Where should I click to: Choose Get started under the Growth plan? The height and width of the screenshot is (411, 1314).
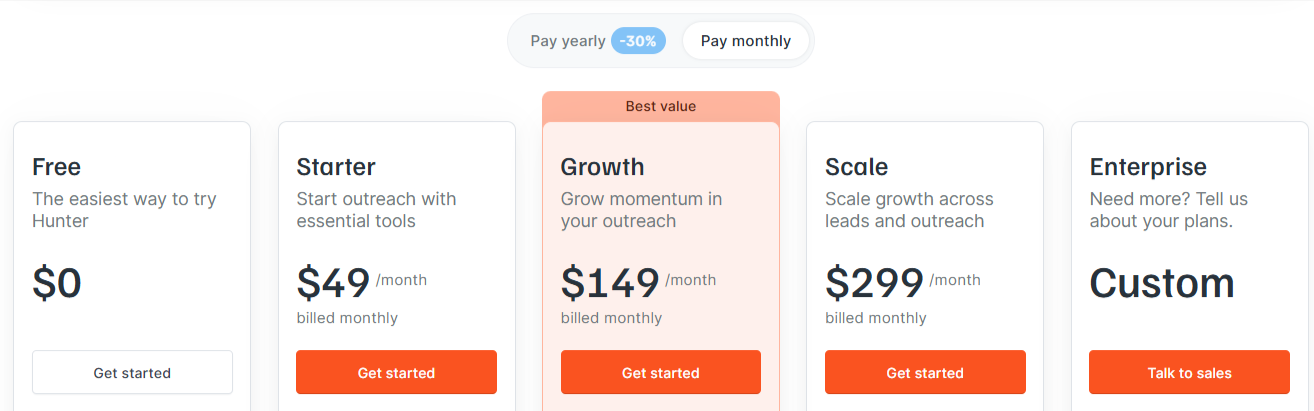(x=660, y=373)
